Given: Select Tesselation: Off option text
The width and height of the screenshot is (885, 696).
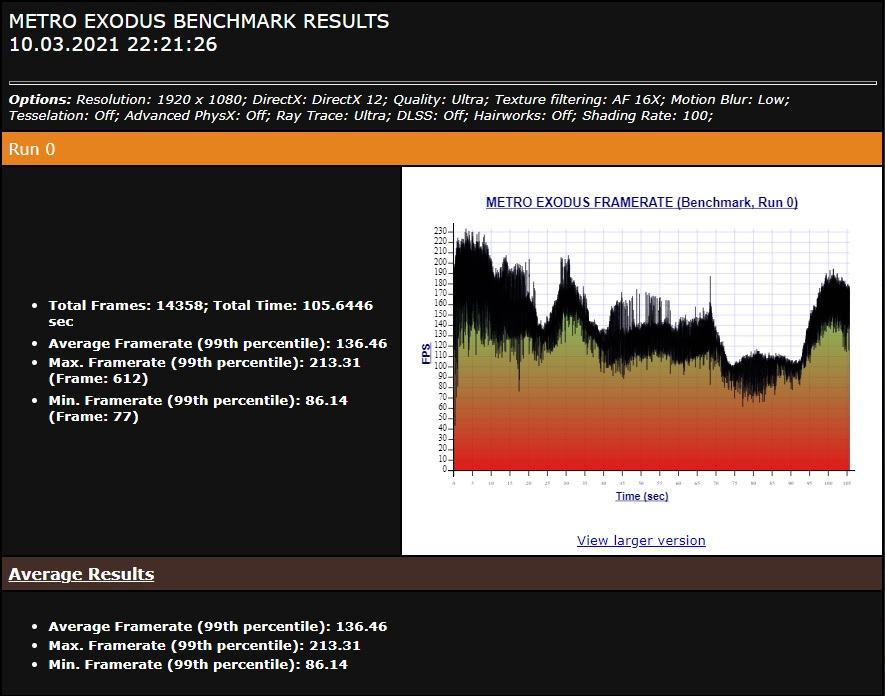Looking at the screenshot, I should (64, 116).
